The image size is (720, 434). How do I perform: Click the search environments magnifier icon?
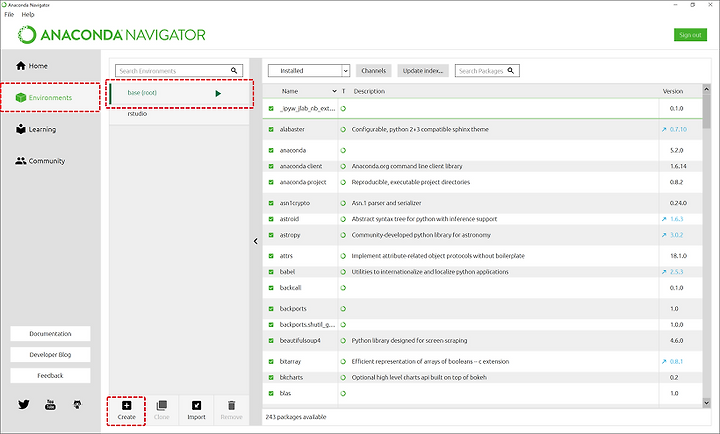234,71
